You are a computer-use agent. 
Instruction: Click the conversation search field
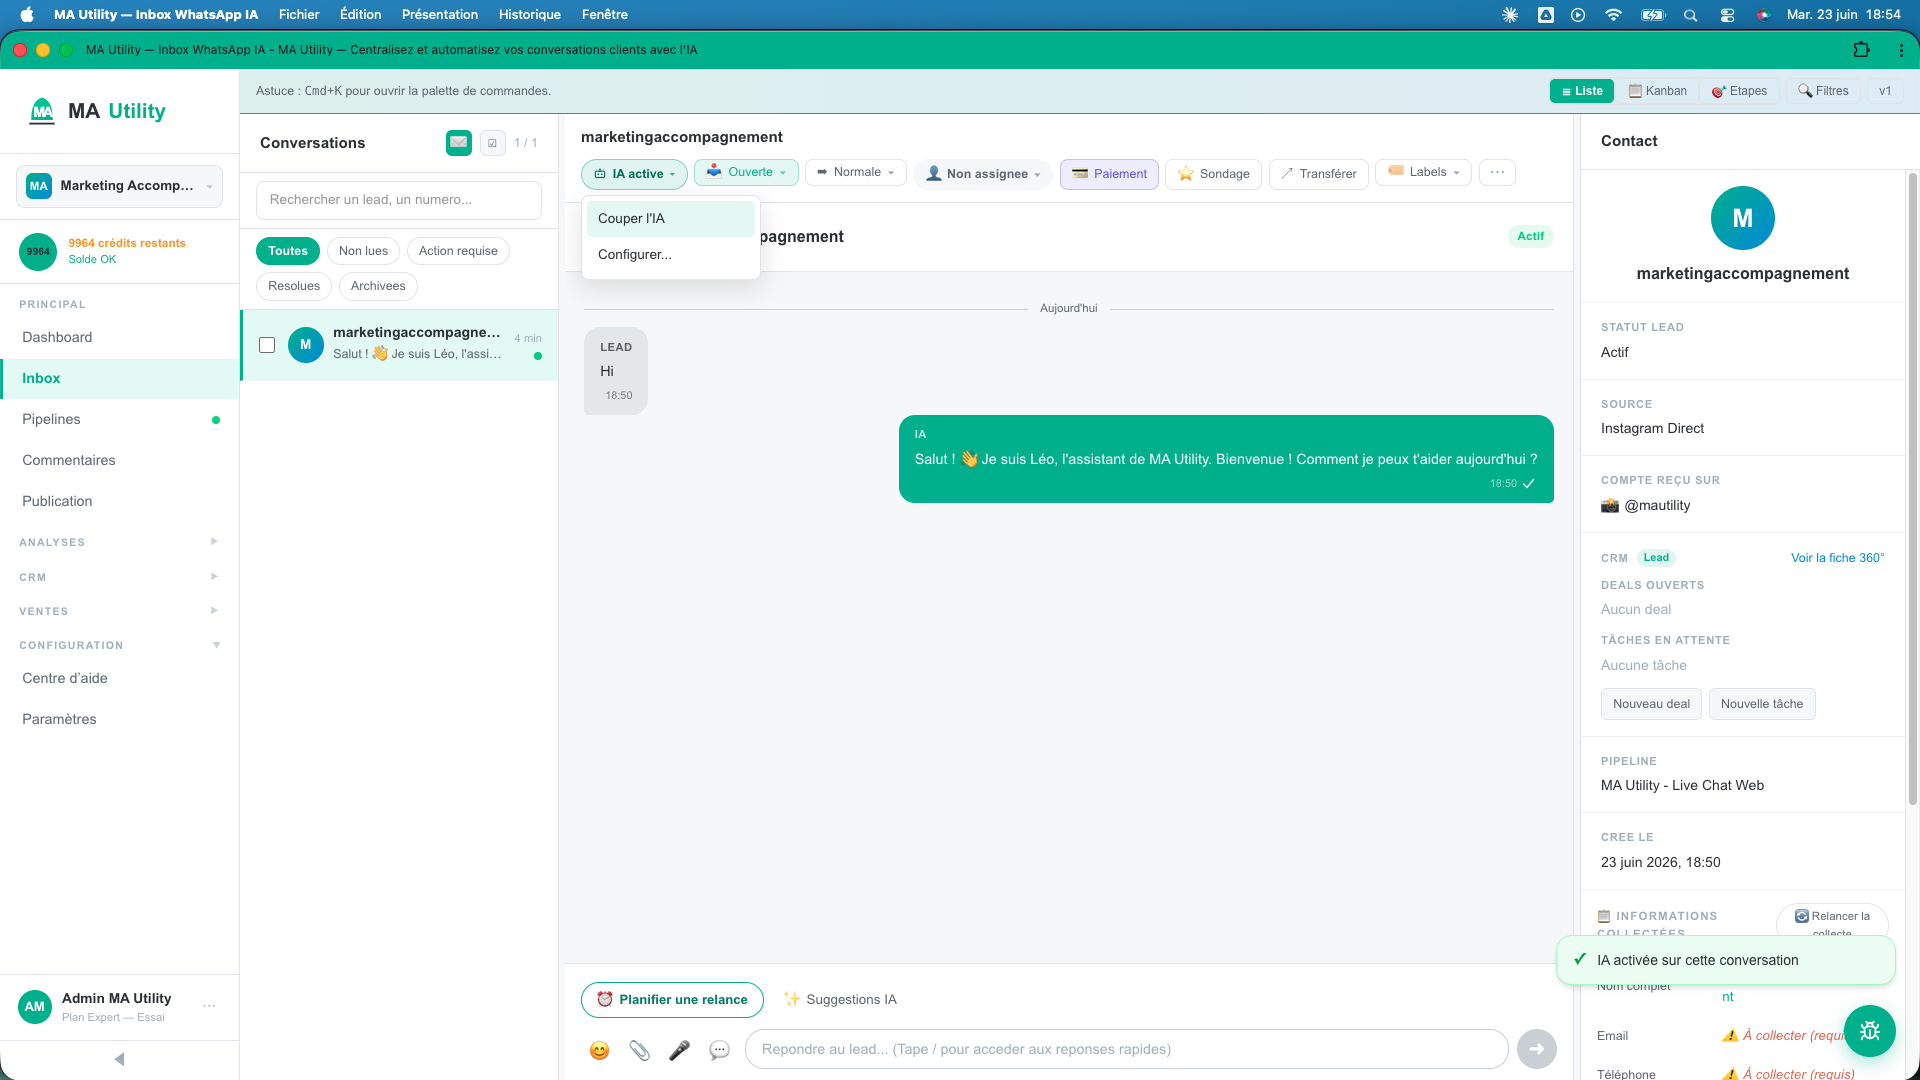(399, 200)
